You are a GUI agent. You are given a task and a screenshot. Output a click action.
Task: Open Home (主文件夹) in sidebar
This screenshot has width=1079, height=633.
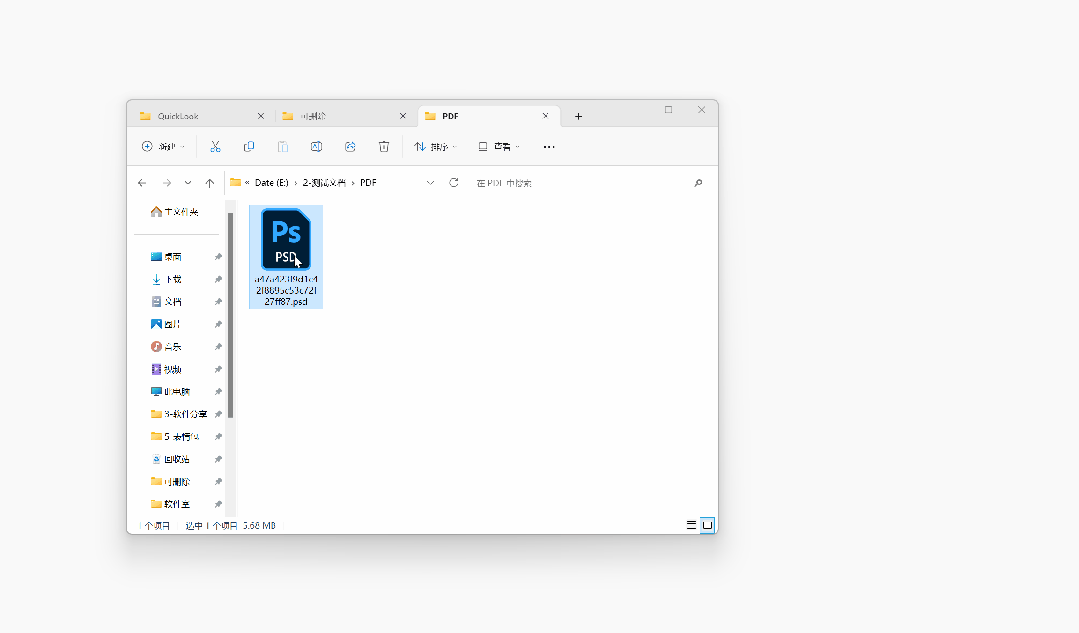point(175,212)
